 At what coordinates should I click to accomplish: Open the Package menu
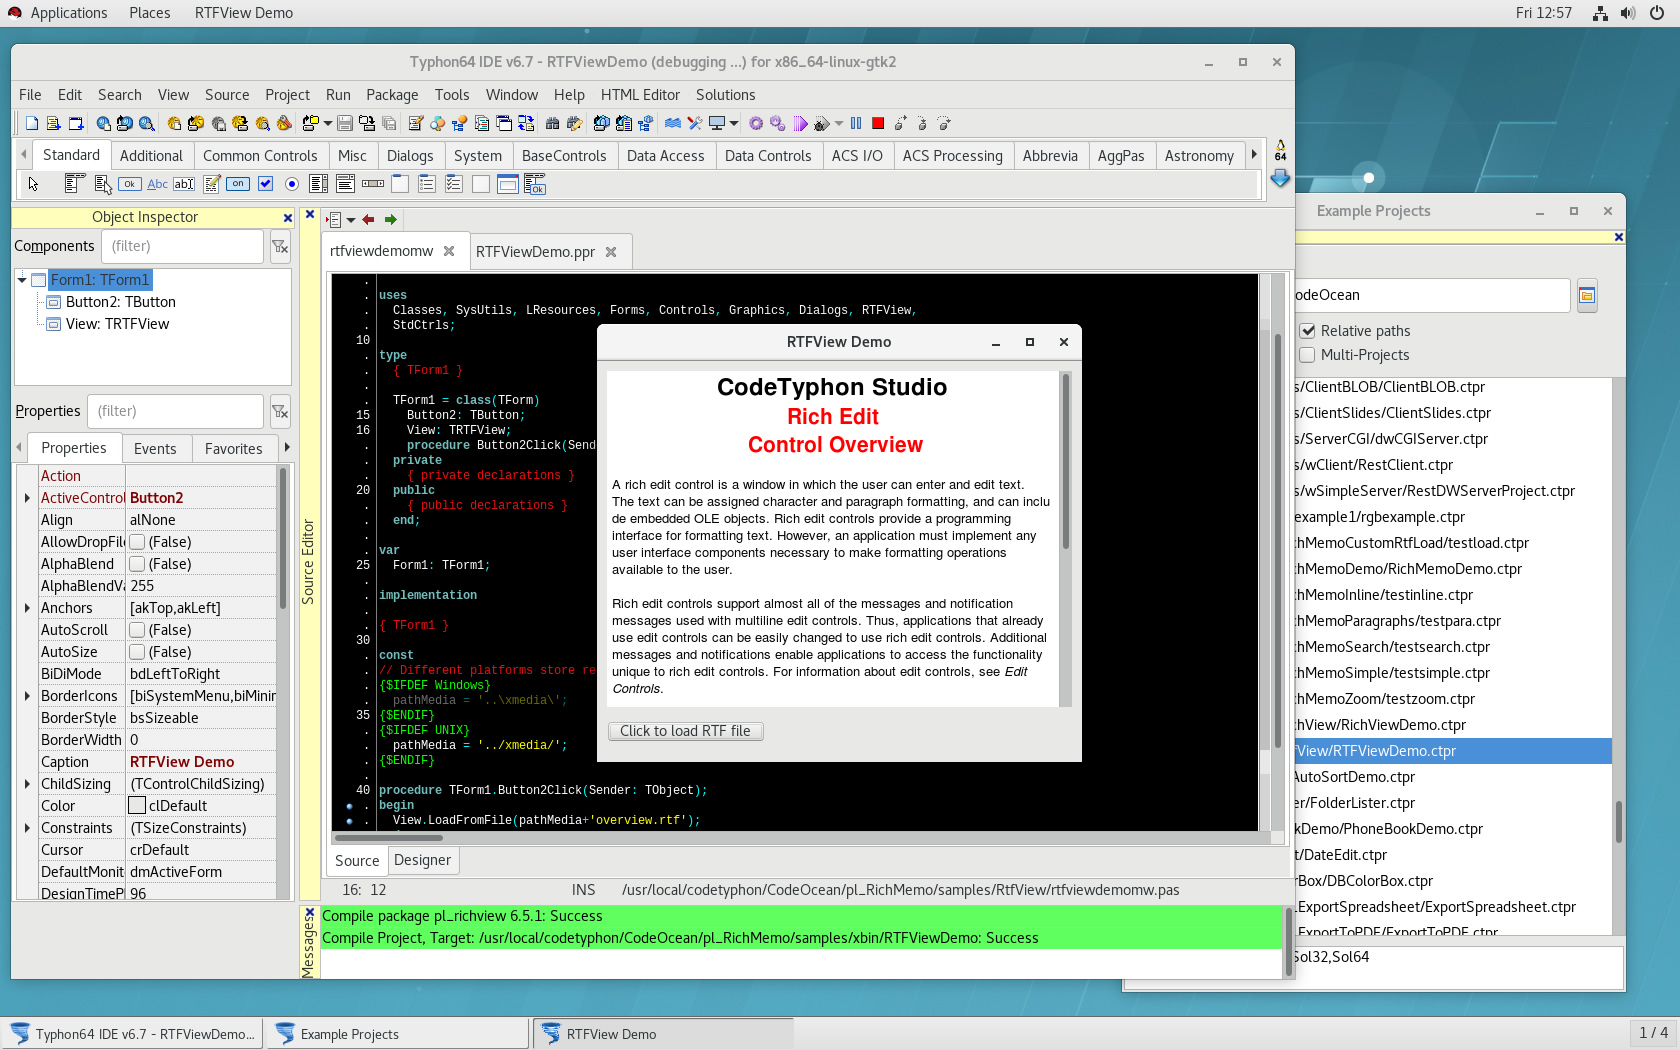[392, 95]
